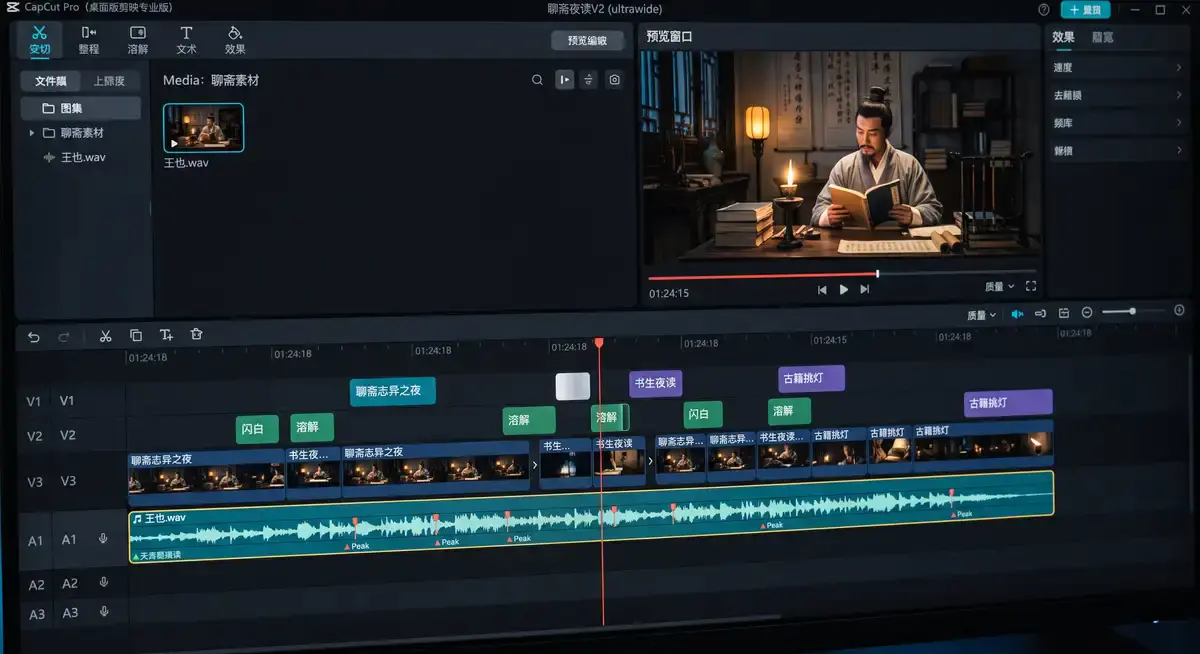
Task: Add text with the T+ timeline icon
Action: coord(166,335)
